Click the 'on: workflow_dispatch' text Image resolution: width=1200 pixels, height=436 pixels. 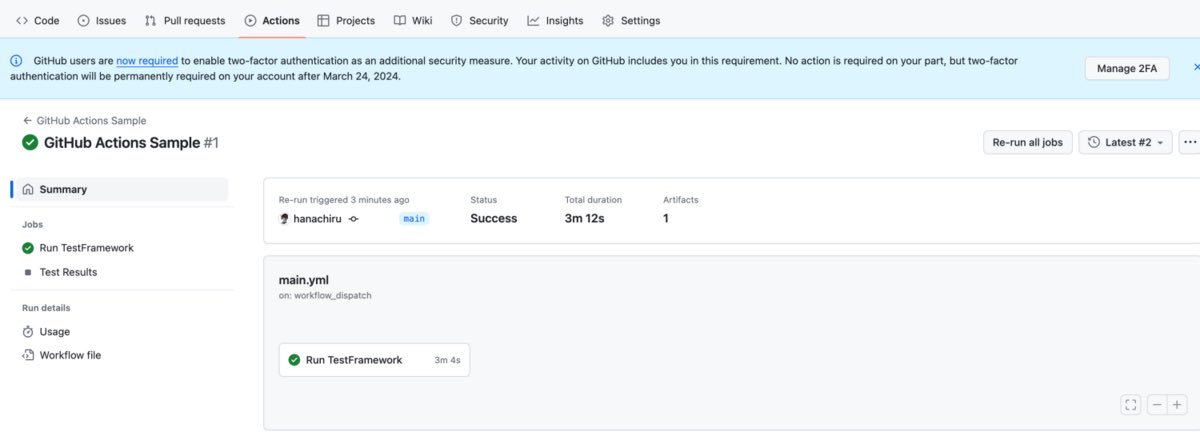pos(325,296)
